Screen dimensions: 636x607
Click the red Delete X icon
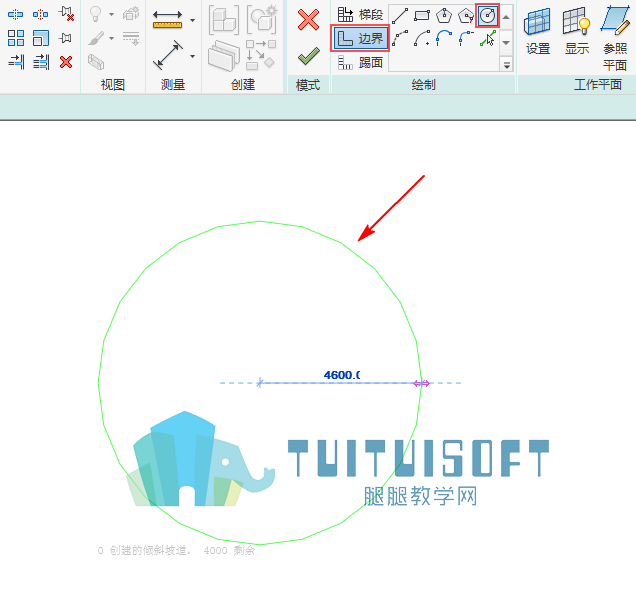coord(66,62)
